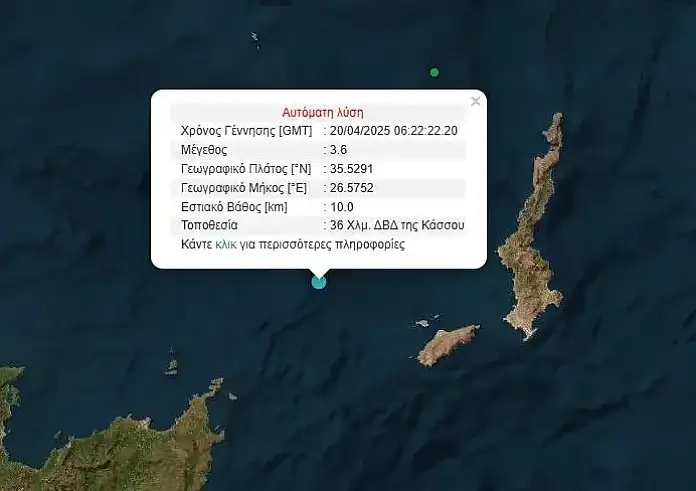Select the 20/04/2025 06:22:22.20 timestamp value
The height and width of the screenshot is (491, 696).
(395, 131)
